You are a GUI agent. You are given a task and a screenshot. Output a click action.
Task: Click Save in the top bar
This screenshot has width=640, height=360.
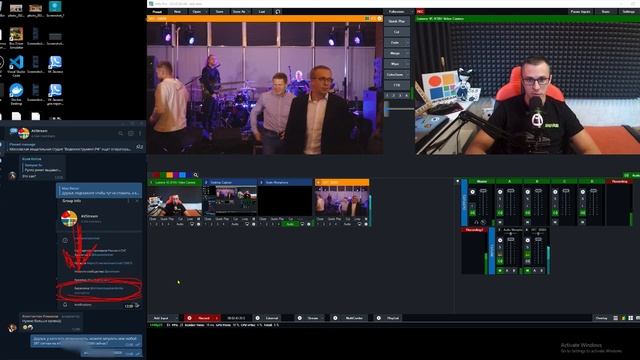[220, 11]
